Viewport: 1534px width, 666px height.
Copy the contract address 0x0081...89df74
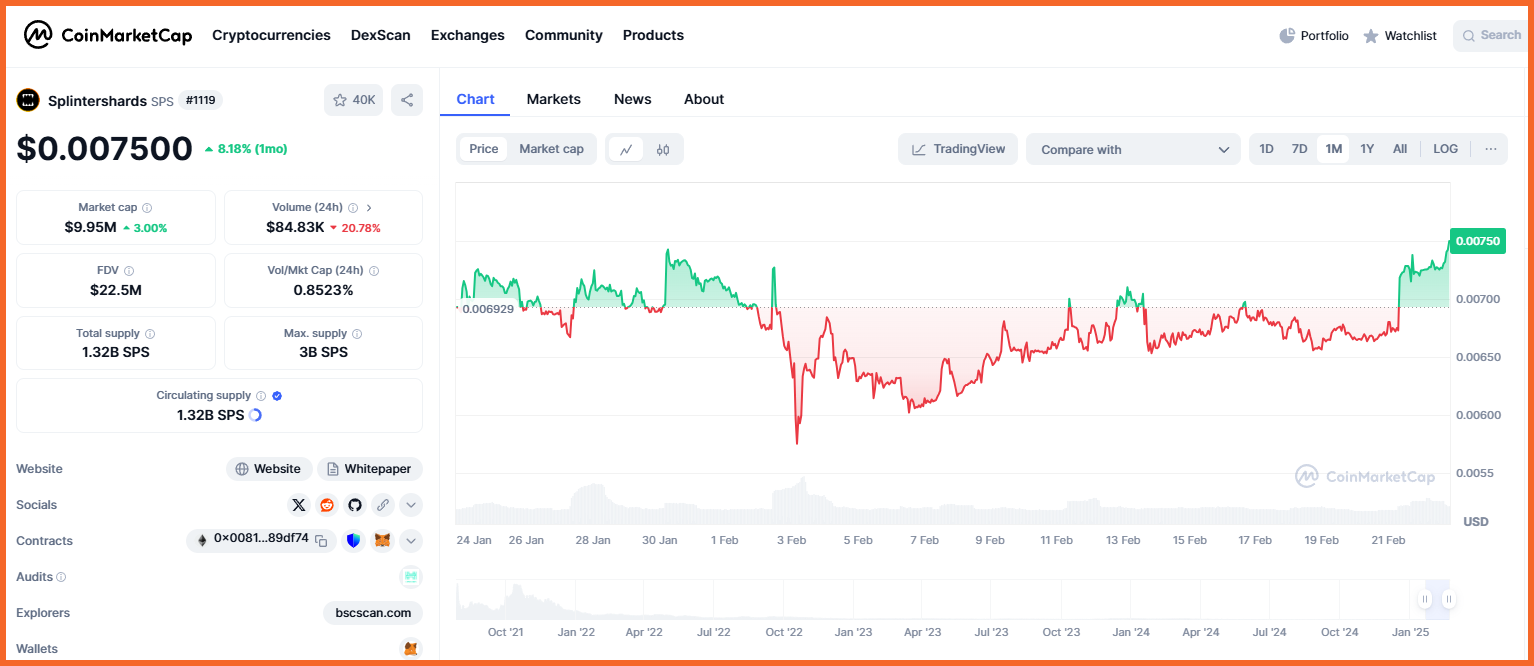pos(321,541)
